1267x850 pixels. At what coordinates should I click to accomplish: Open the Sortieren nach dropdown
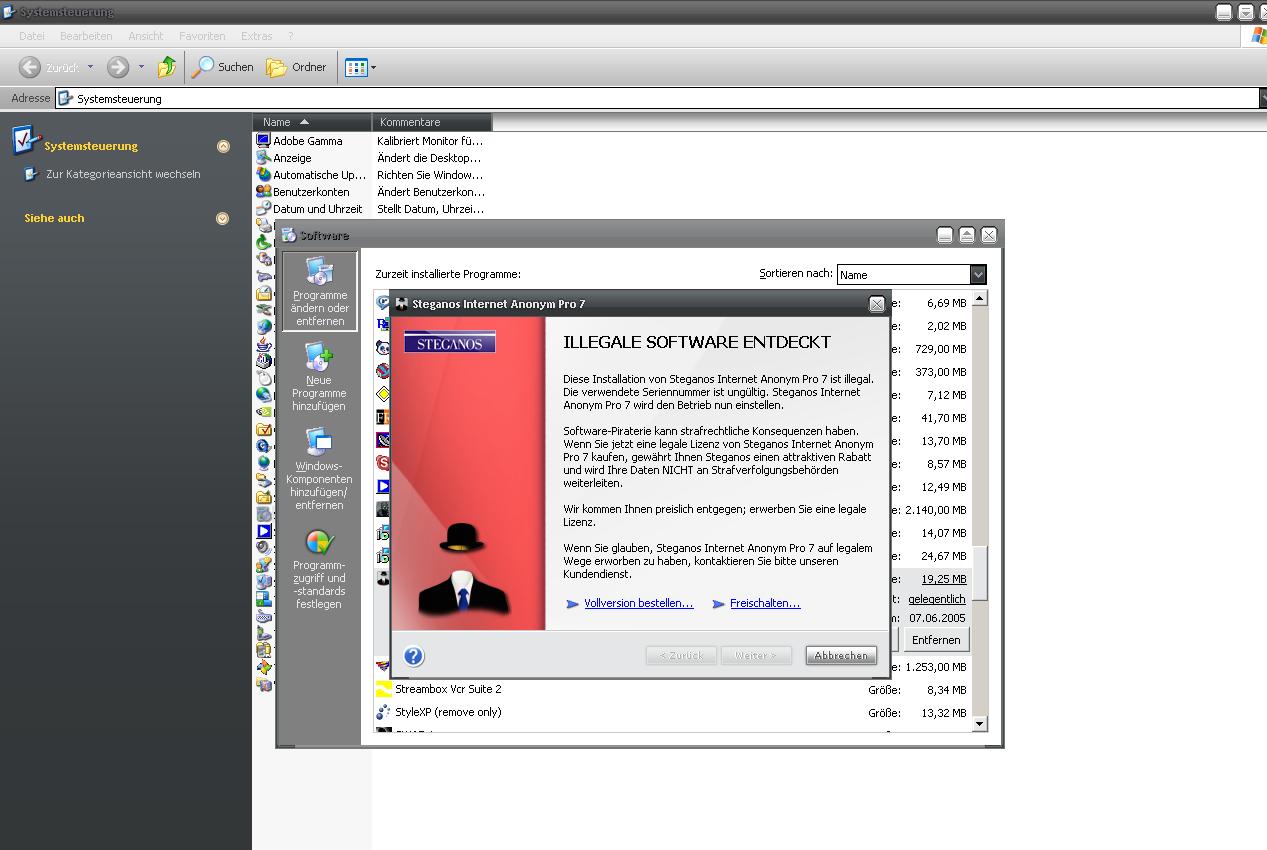pos(978,274)
